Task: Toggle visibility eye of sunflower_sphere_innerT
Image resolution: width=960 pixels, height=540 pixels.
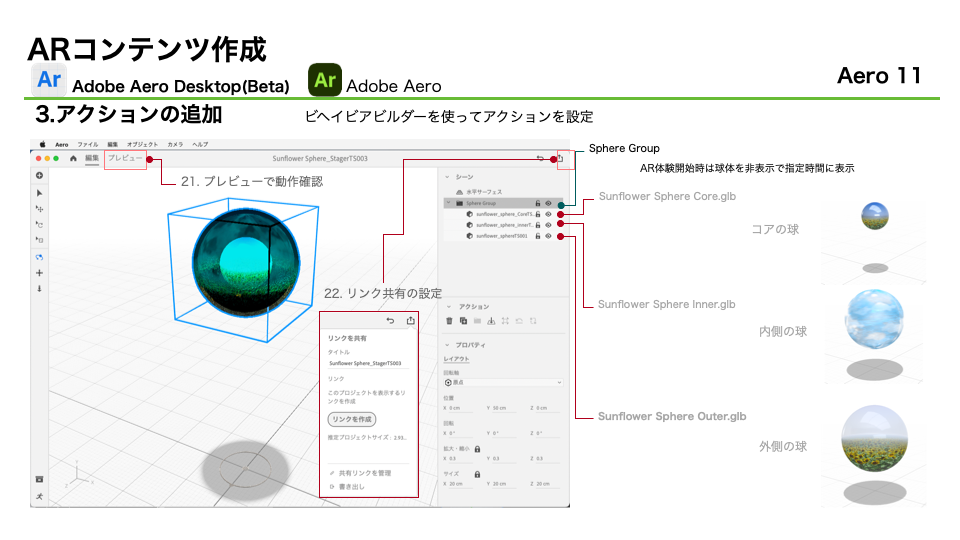Action: (549, 225)
